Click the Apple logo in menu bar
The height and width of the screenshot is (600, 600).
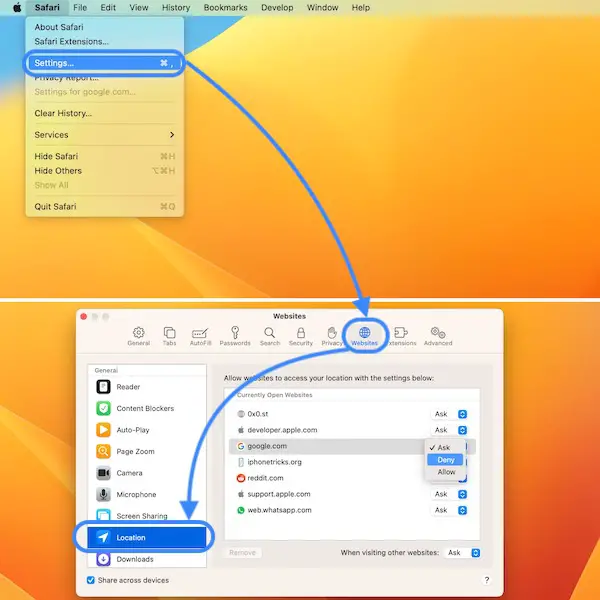[17, 8]
